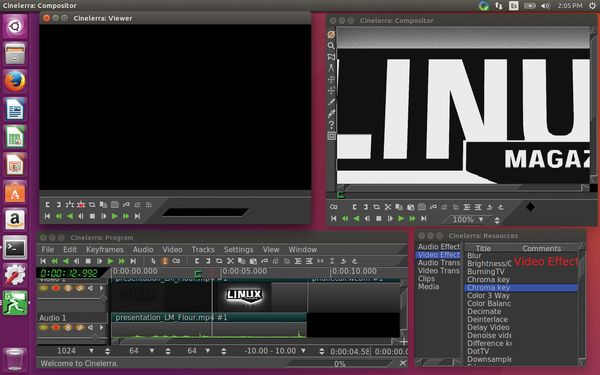
Task: Jump to the end in the Compositor
Action: tap(423, 218)
